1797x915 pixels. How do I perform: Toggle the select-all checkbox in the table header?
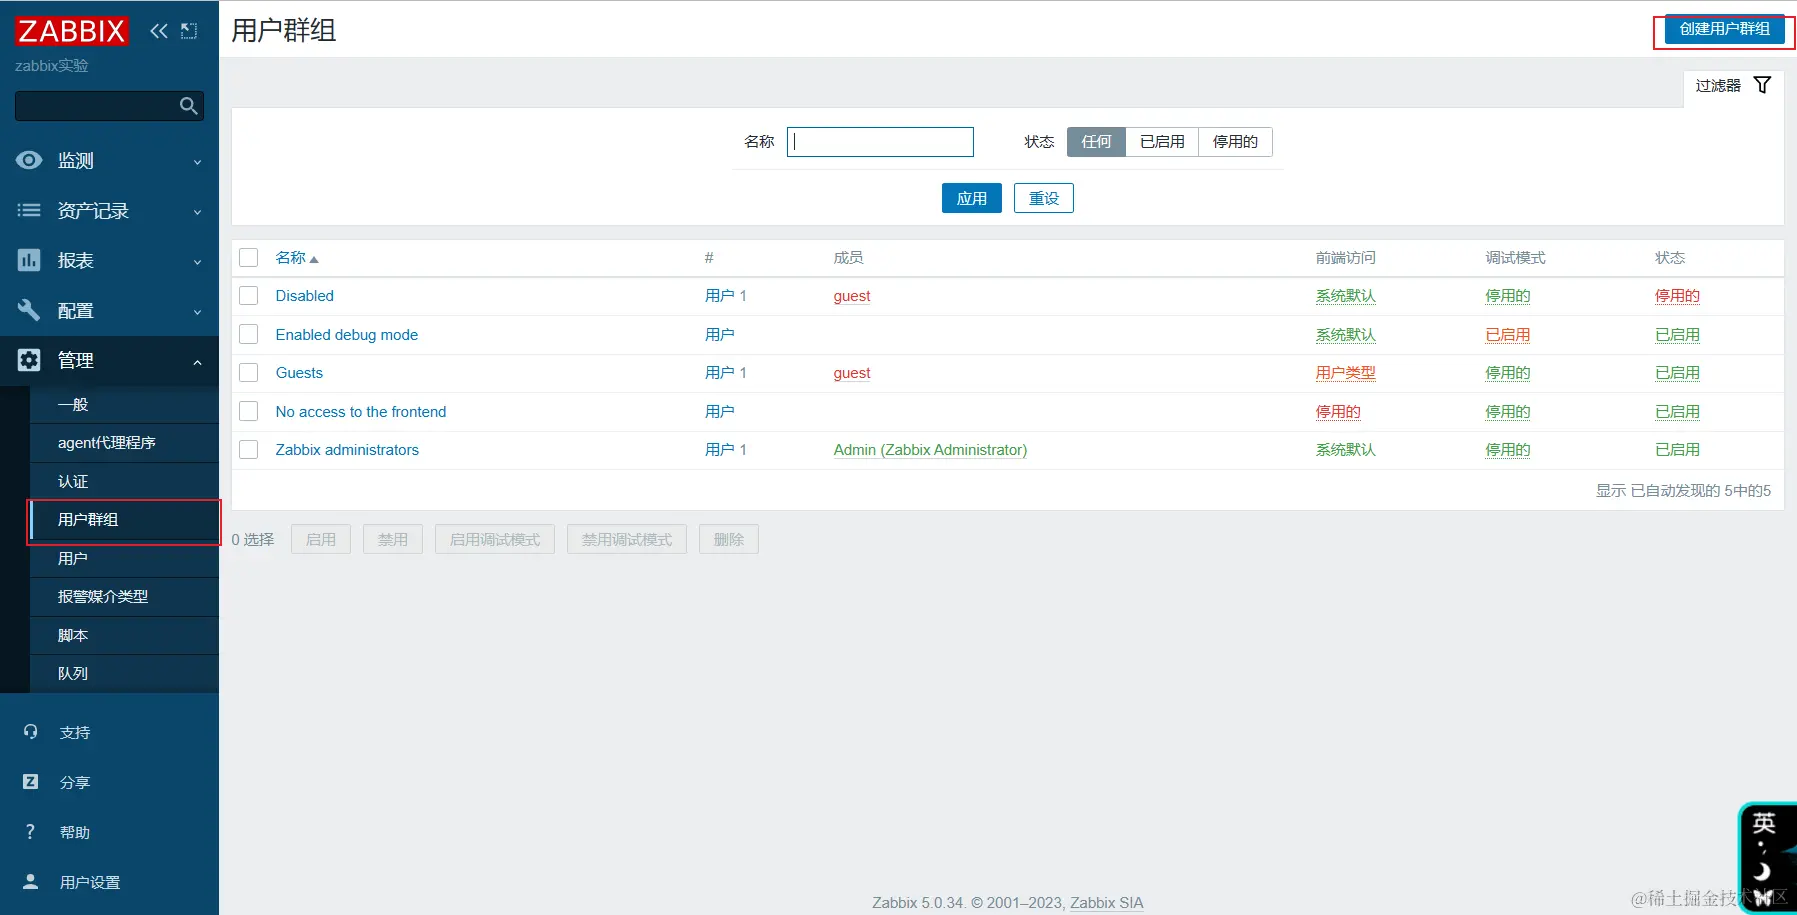[249, 258]
